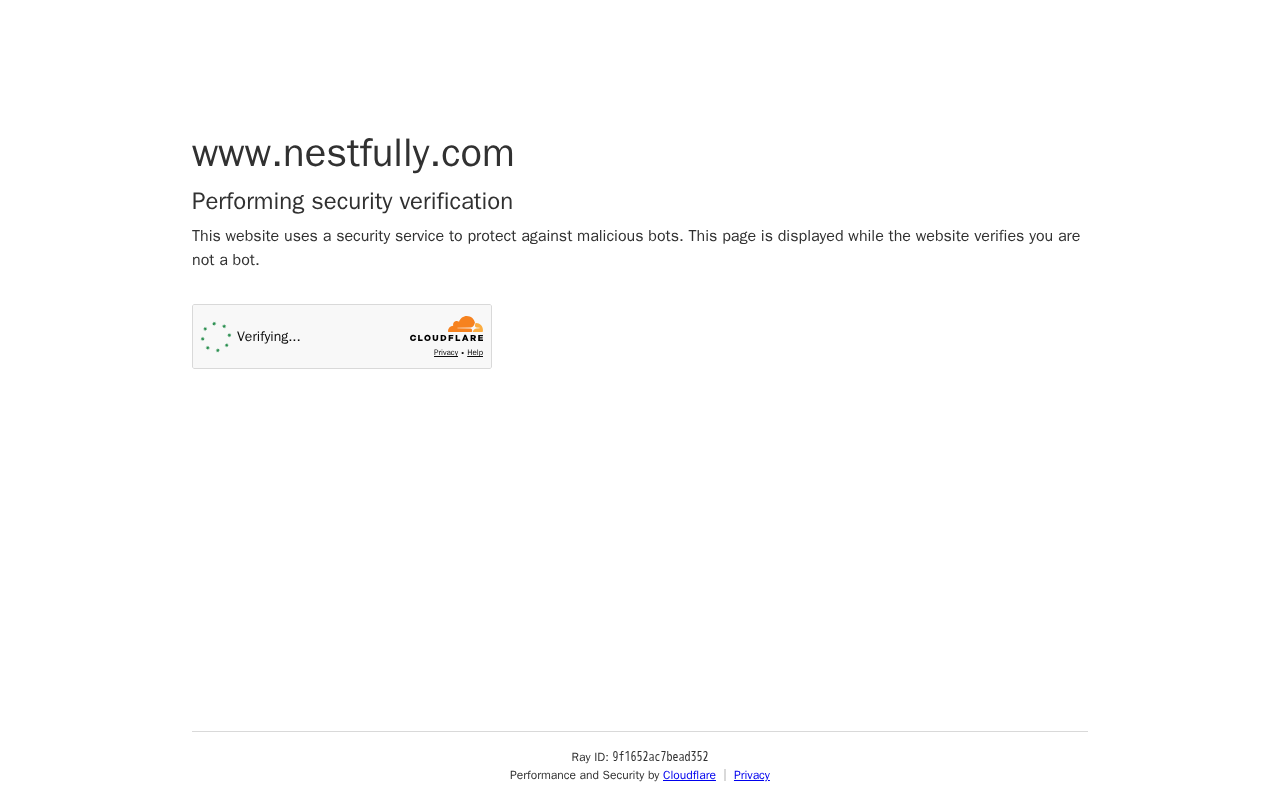Image resolution: width=1280 pixels, height=800 pixels.
Task: Click the orange Cloudflare cloud logo
Action: pos(466,324)
